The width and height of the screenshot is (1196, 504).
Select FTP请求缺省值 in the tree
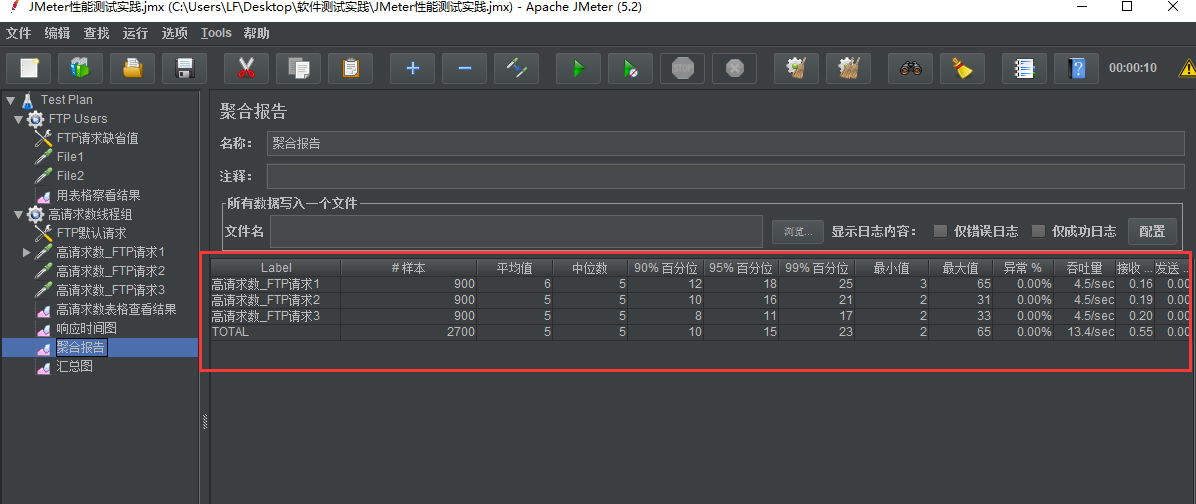tap(97, 138)
